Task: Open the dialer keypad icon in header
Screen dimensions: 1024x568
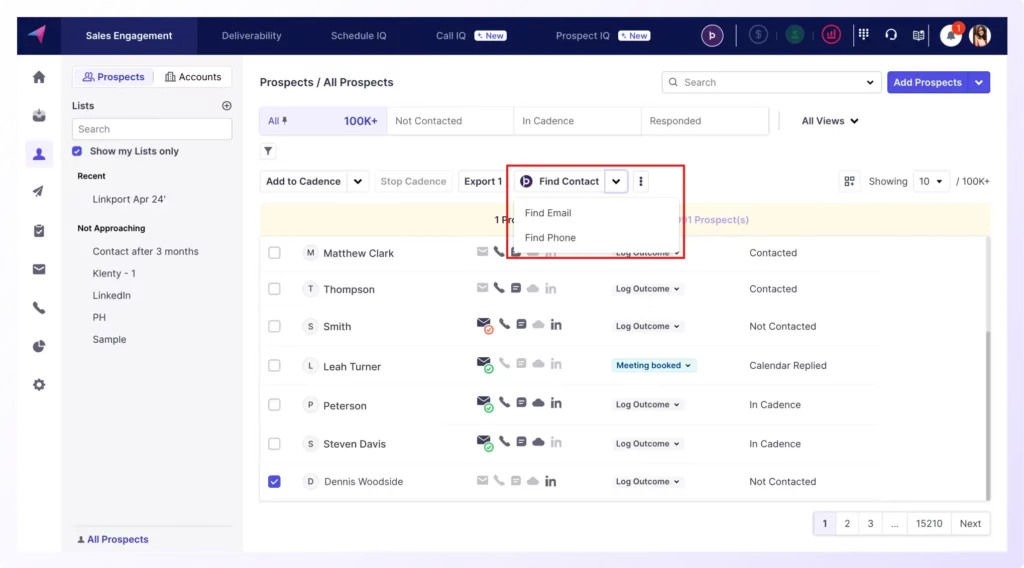Action: coord(863,35)
